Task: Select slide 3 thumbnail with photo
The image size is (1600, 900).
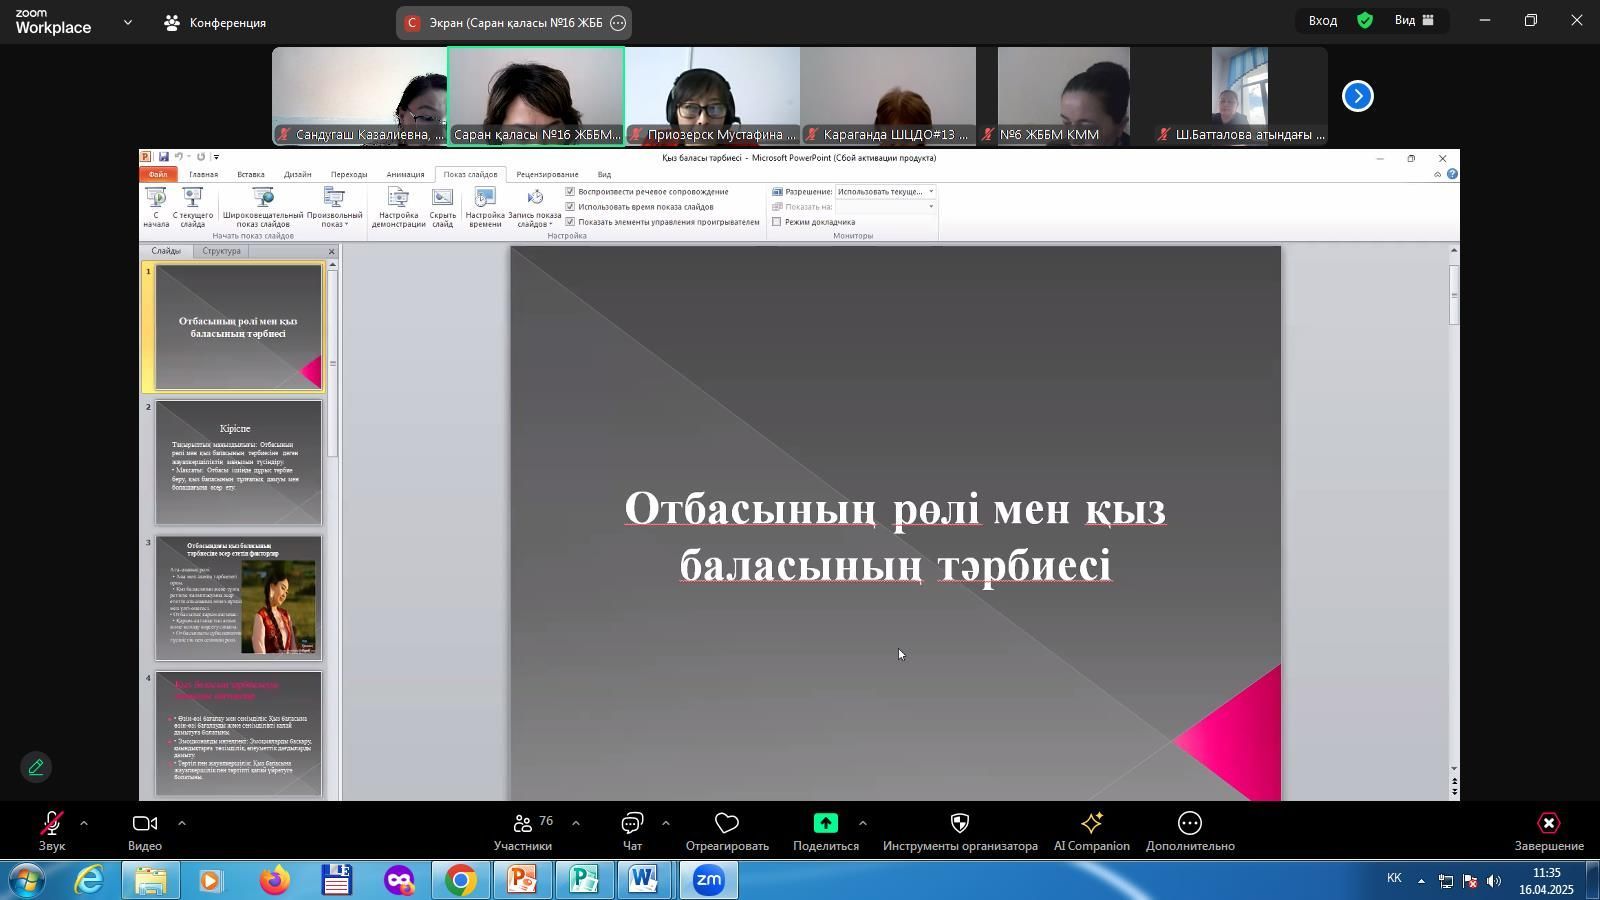Action: (x=238, y=598)
